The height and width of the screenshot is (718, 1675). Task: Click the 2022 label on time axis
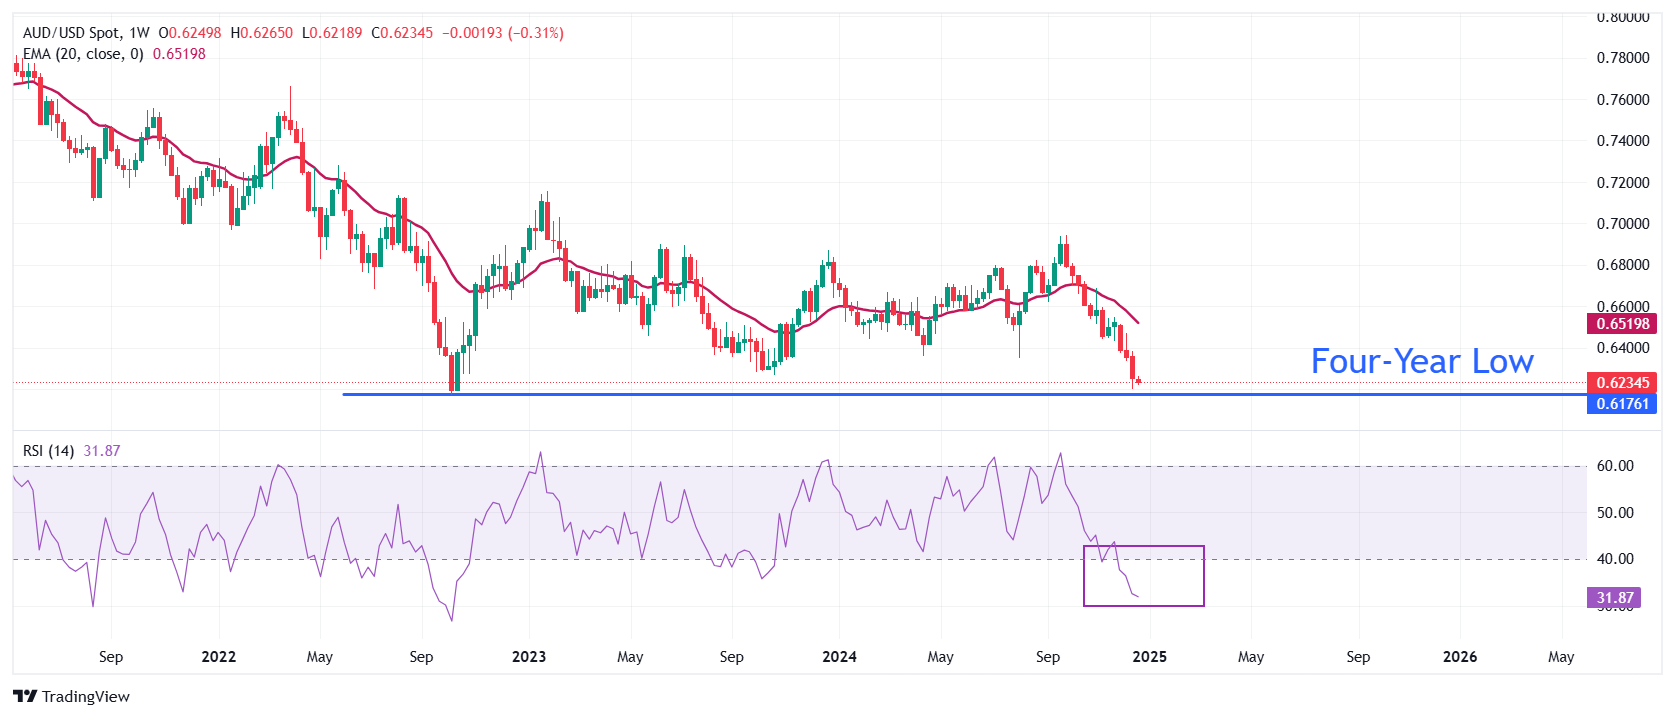[218, 656]
